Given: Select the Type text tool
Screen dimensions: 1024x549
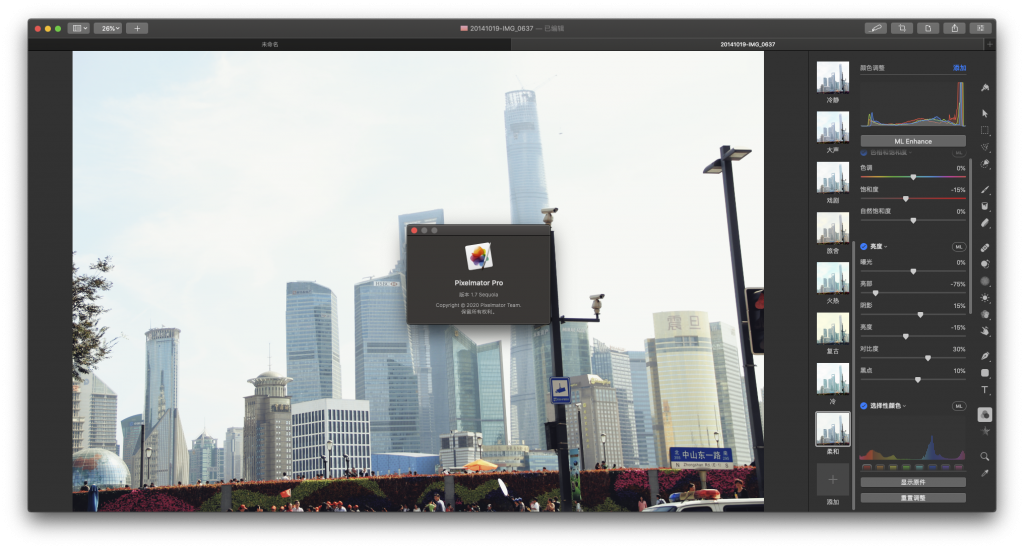Looking at the screenshot, I should click(x=985, y=390).
